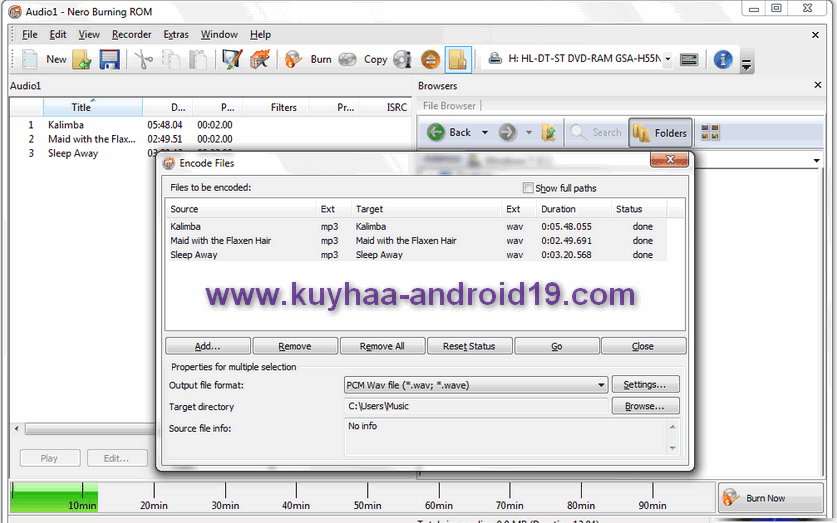Click the Copy disc icon

tap(348, 59)
